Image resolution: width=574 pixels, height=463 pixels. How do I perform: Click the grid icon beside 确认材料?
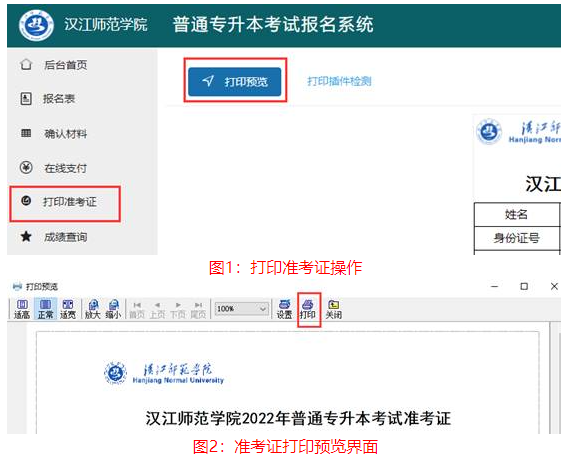26,133
